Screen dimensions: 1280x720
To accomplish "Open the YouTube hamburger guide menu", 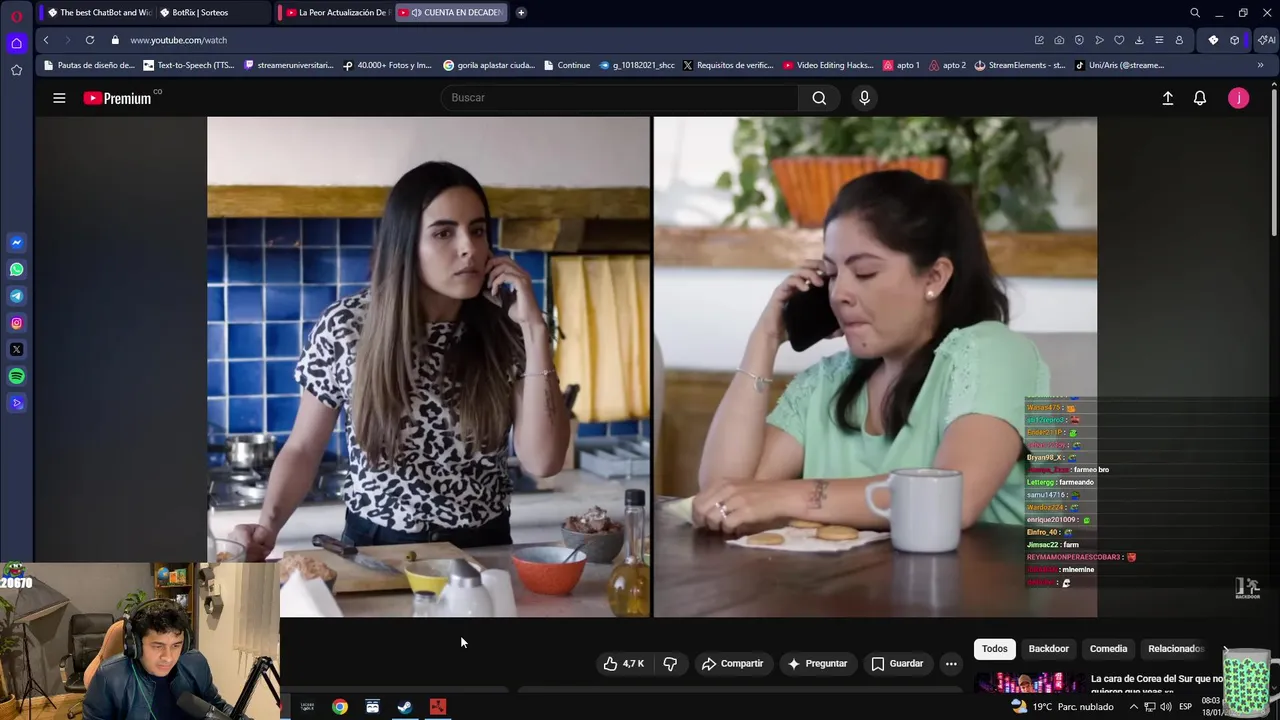I will [x=59, y=98].
